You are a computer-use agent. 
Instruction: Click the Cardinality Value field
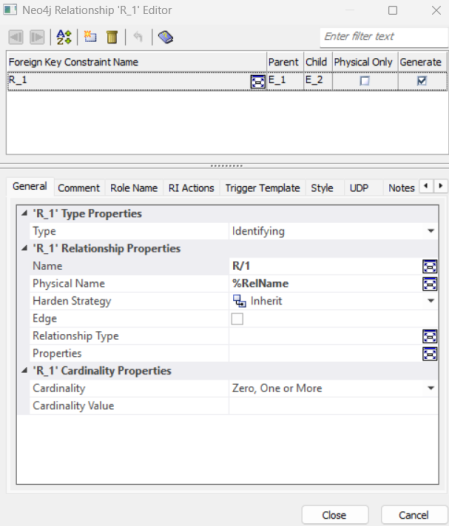coord(333,406)
